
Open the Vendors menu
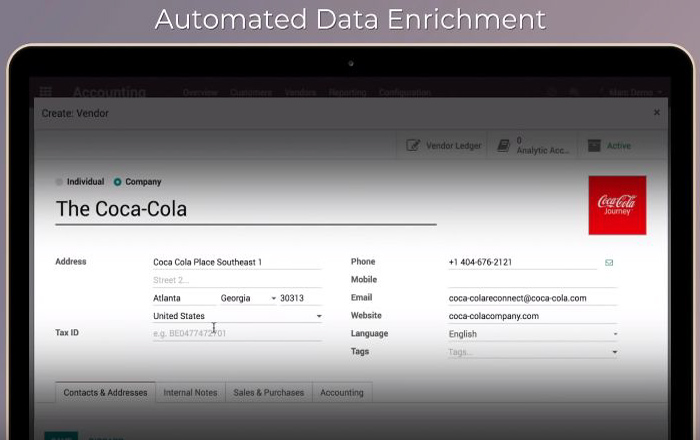coord(300,92)
